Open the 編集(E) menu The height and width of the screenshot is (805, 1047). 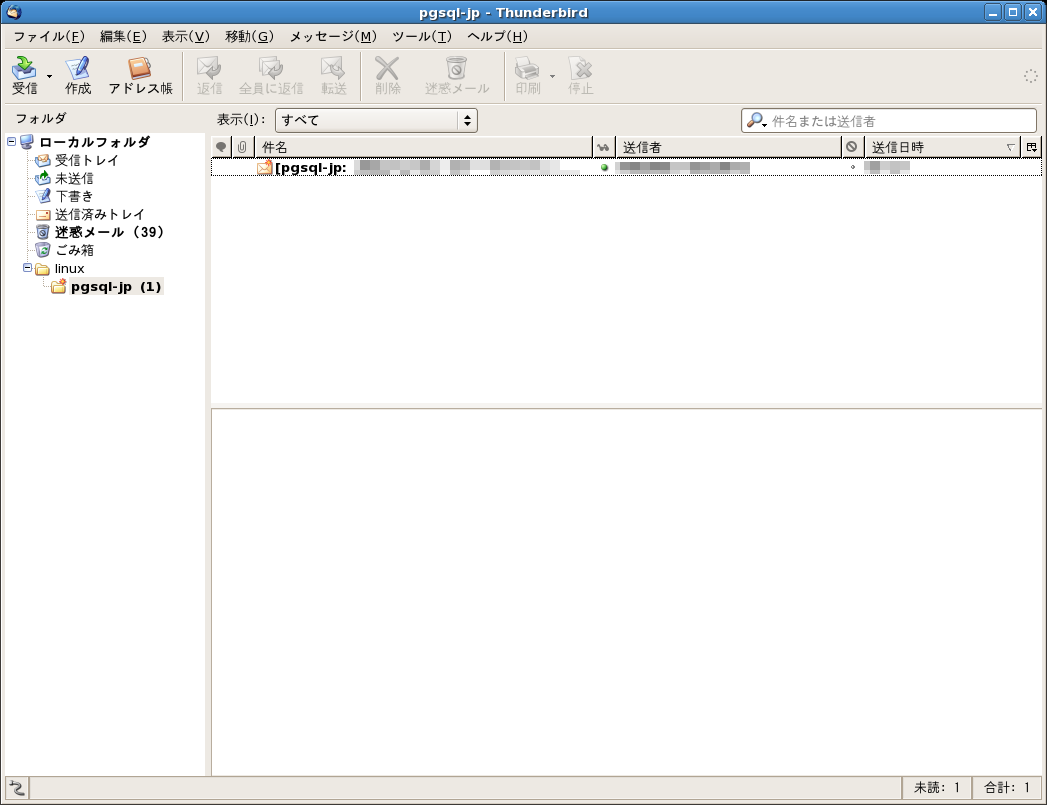[123, 36]
